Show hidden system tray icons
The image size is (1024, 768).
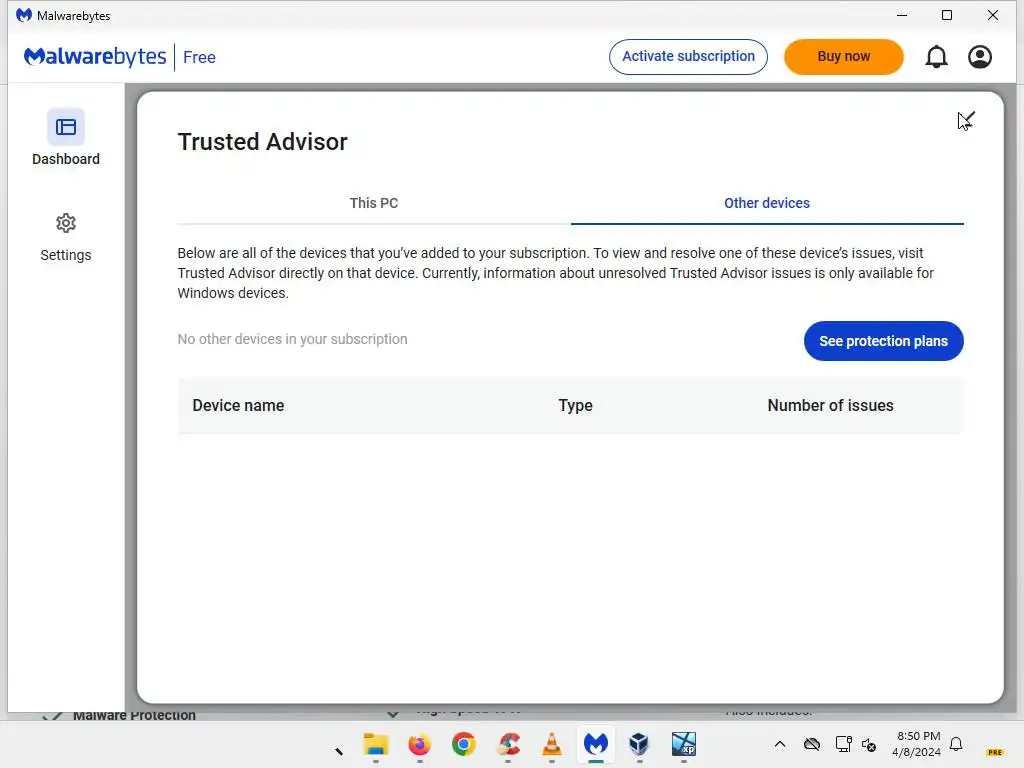point(780,744)
